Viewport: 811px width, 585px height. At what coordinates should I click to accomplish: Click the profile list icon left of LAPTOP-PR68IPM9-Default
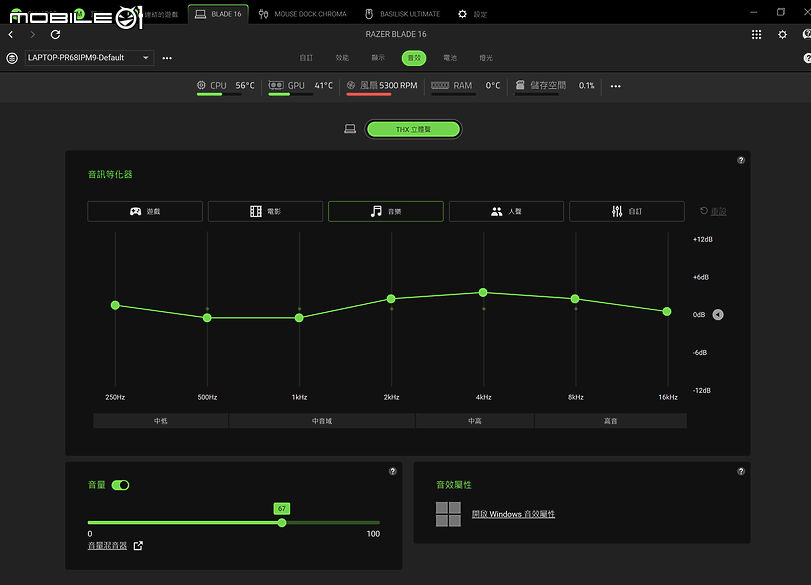click(12, 58)
